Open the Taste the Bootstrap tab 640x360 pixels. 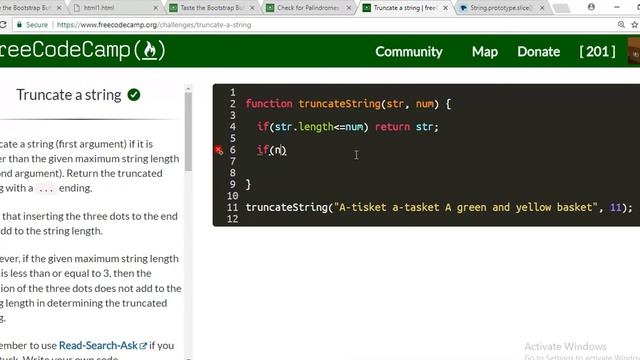point(212,8)
